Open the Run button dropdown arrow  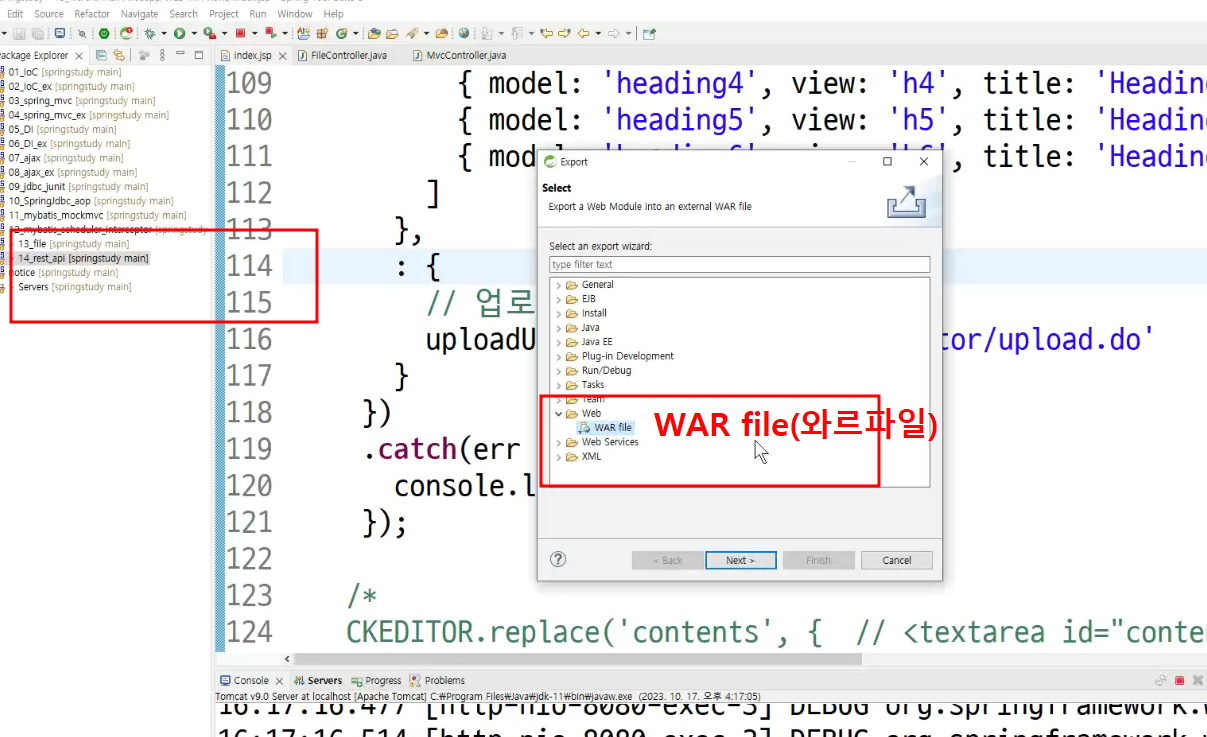click(x=194, y=33)
